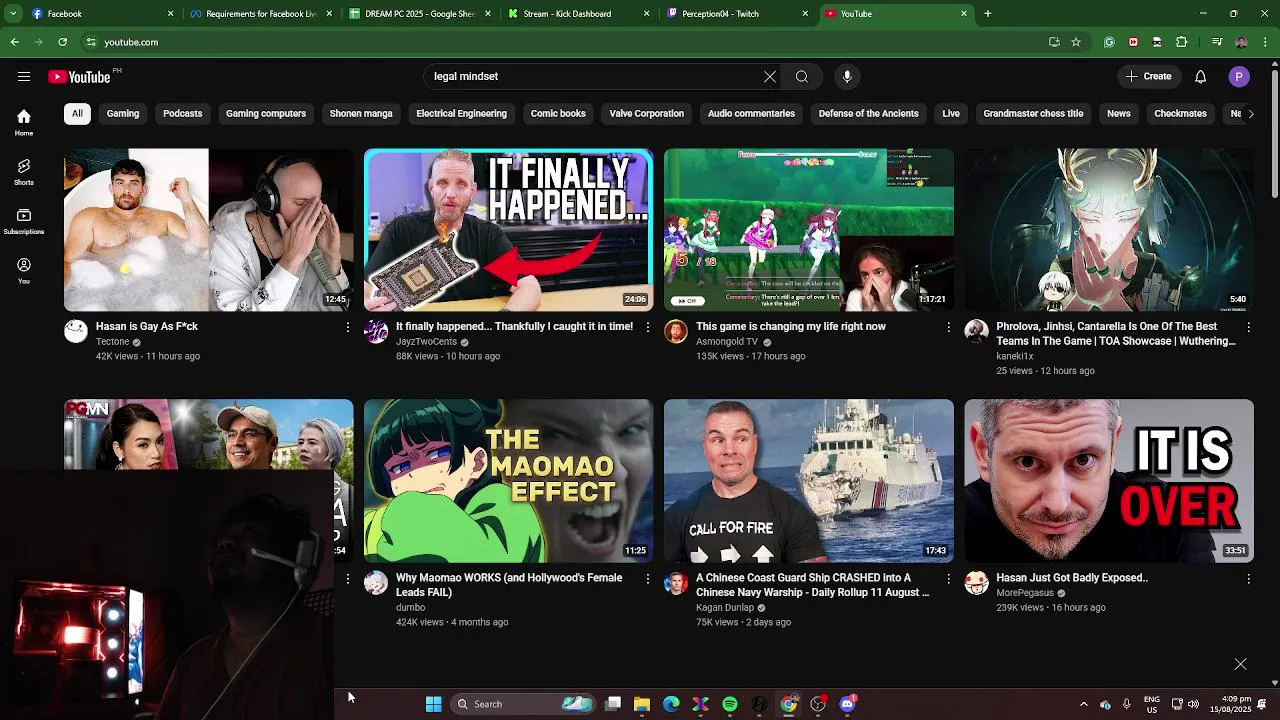
Task: Click install app icon in address bar
Action: [x=1054, y=42]
